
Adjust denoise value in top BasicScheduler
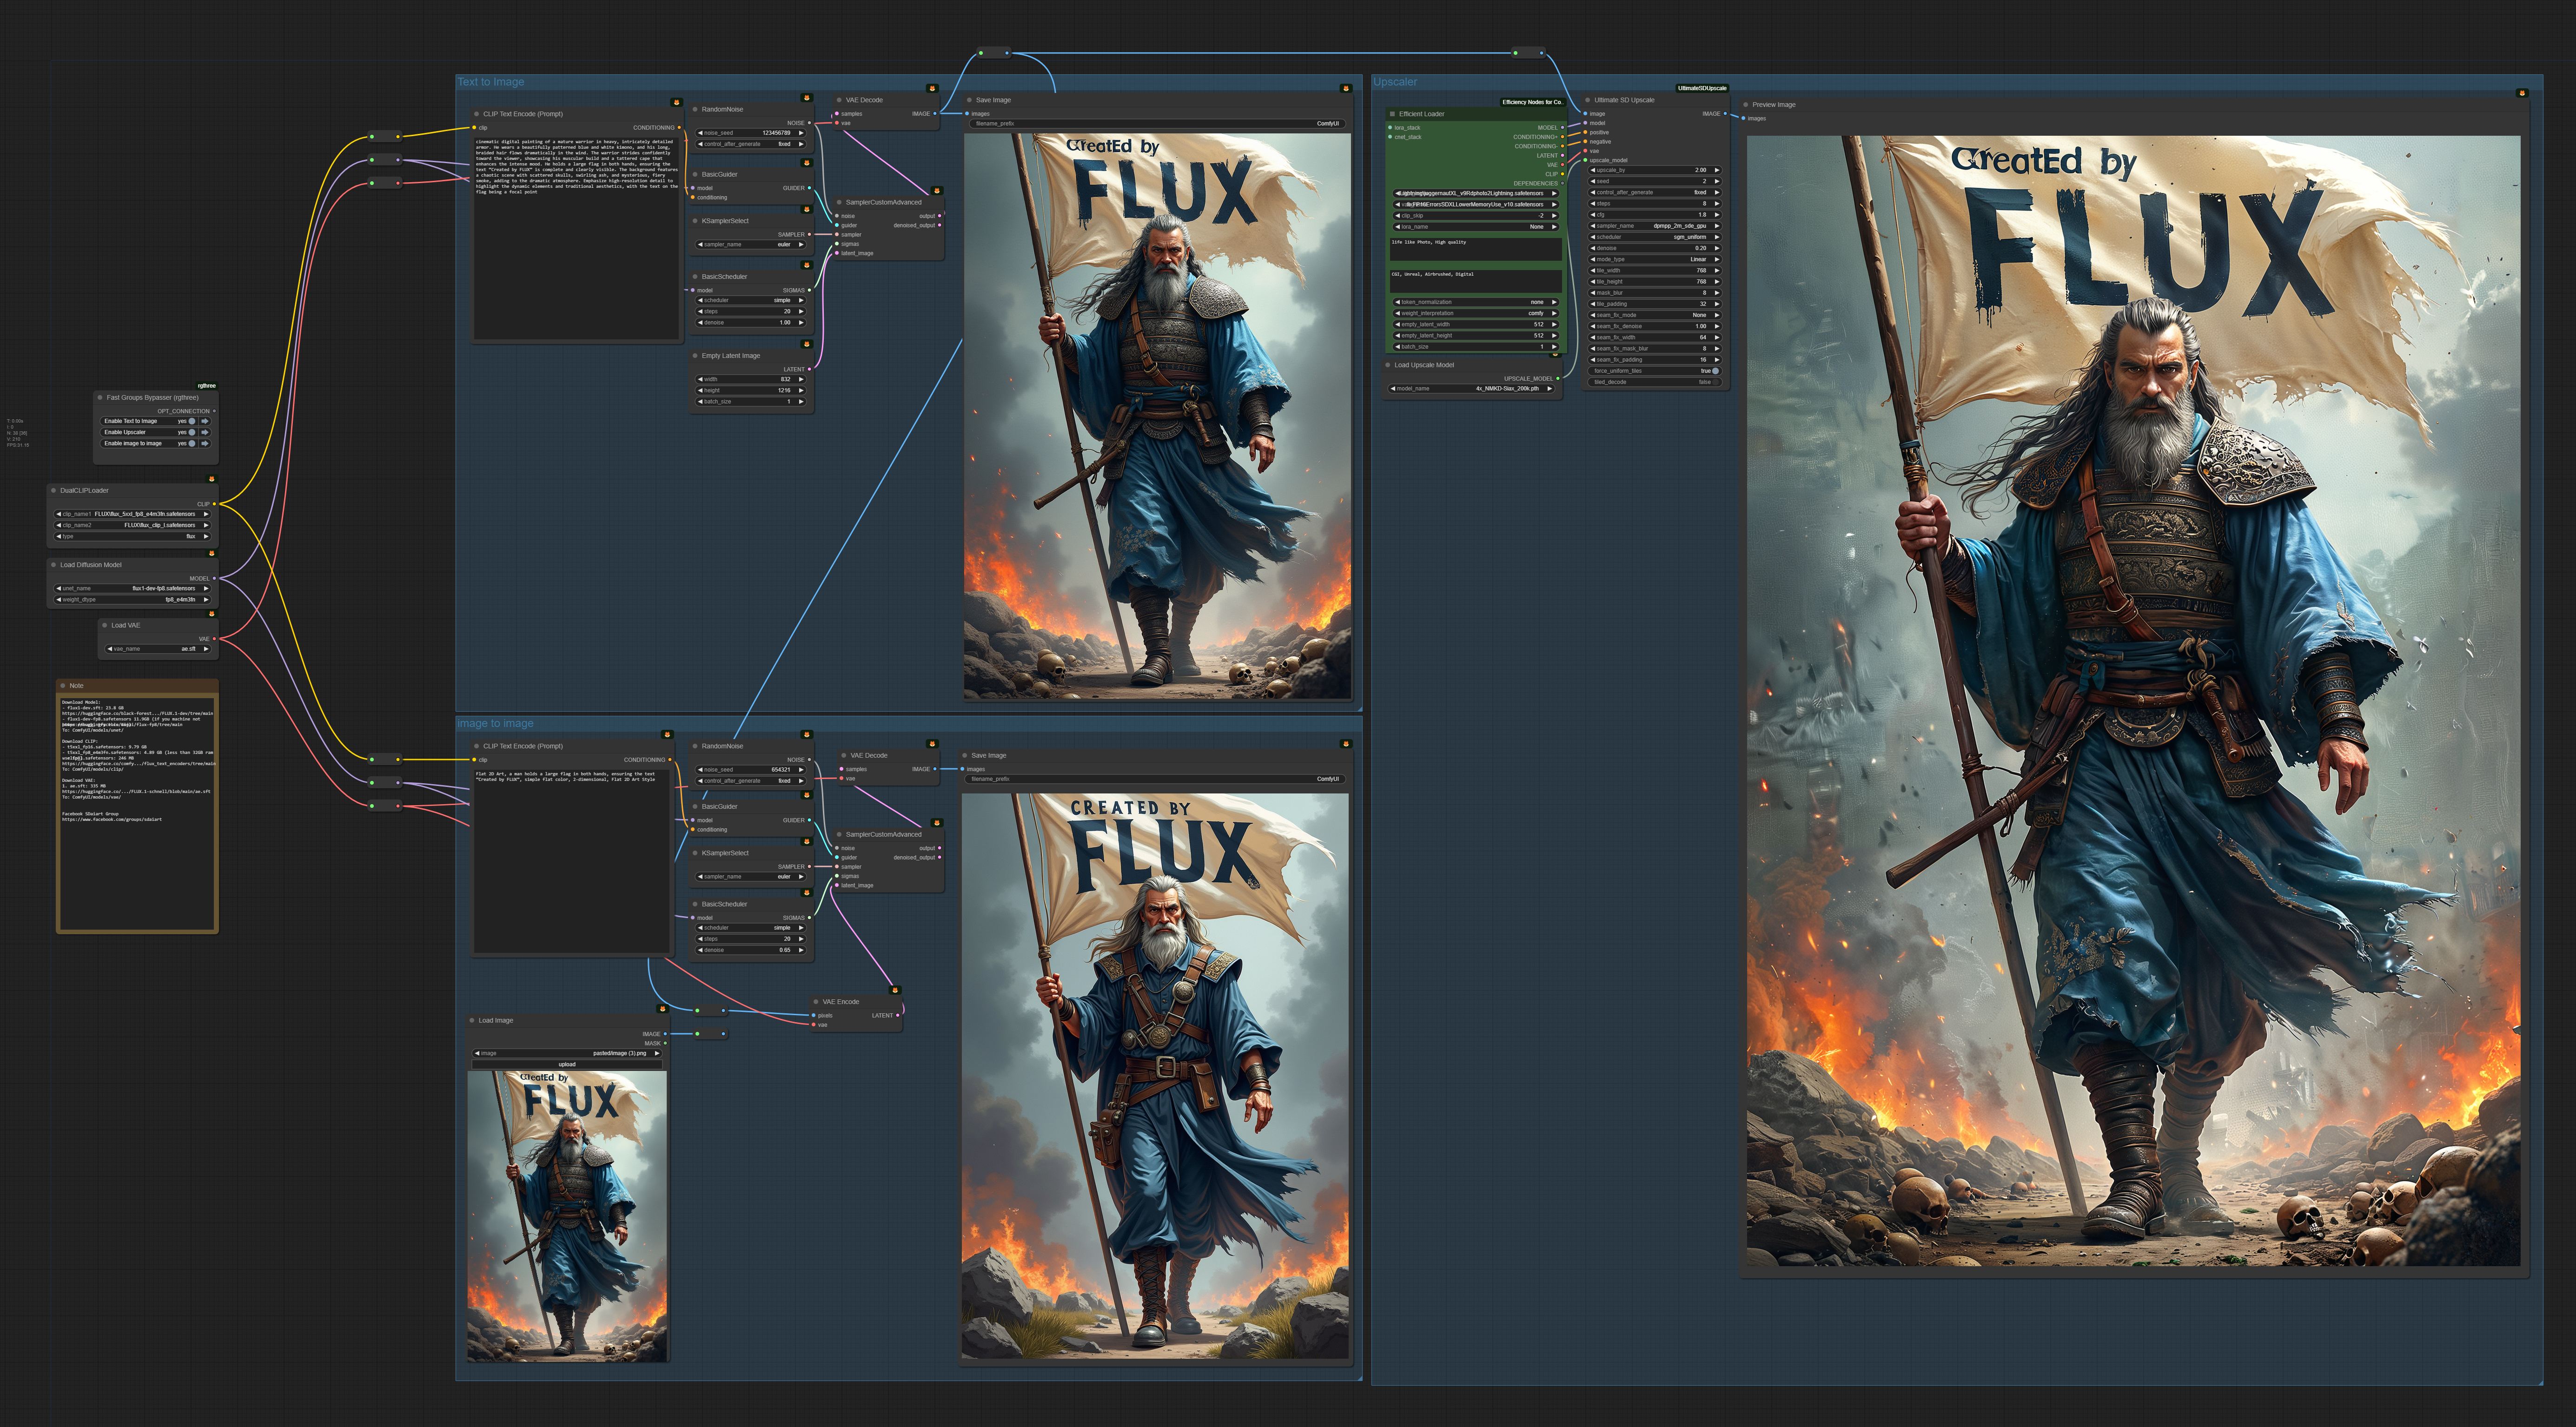[x=751, y=322]
